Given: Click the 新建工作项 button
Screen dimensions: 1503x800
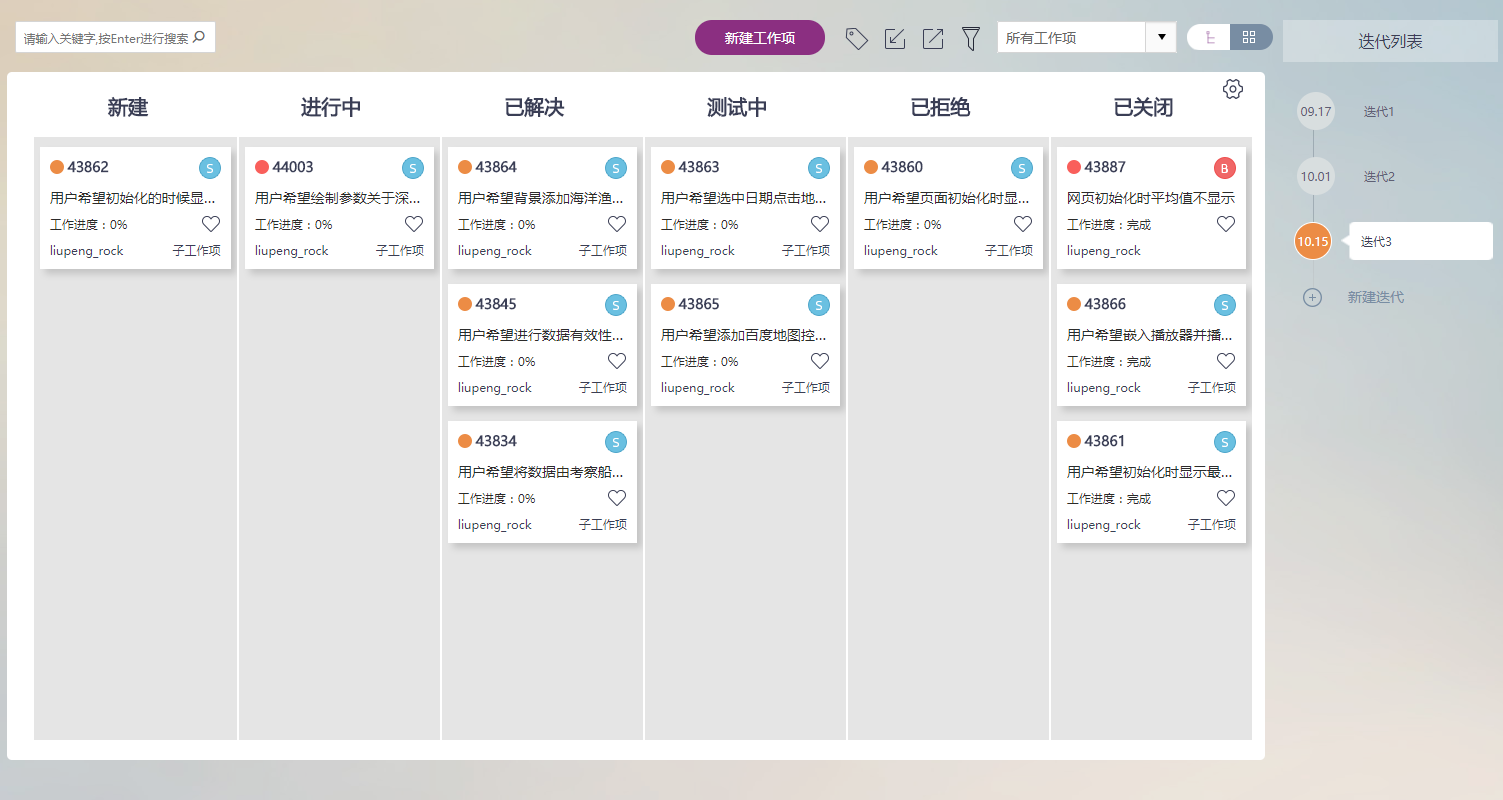Looking at the screenshot, I should pyautogui.click(x=760, y=38).
